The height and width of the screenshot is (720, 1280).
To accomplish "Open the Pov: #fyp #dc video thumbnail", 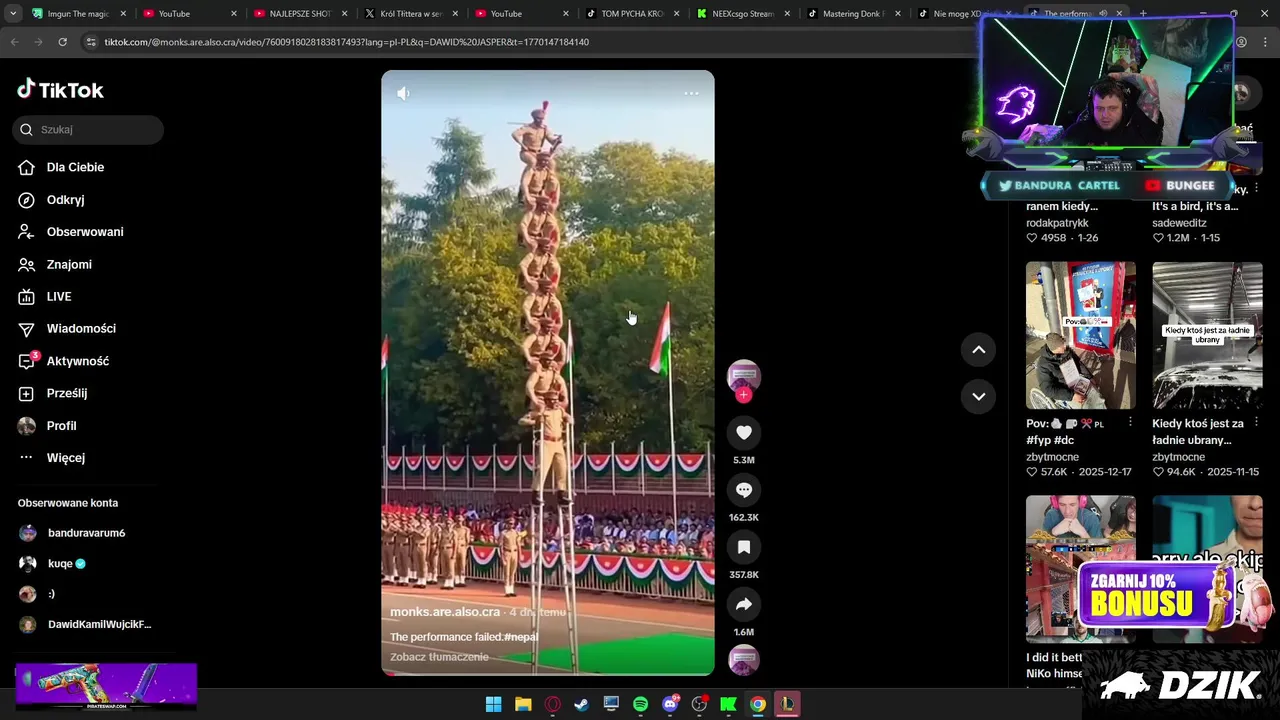I will click(1080, 335).
